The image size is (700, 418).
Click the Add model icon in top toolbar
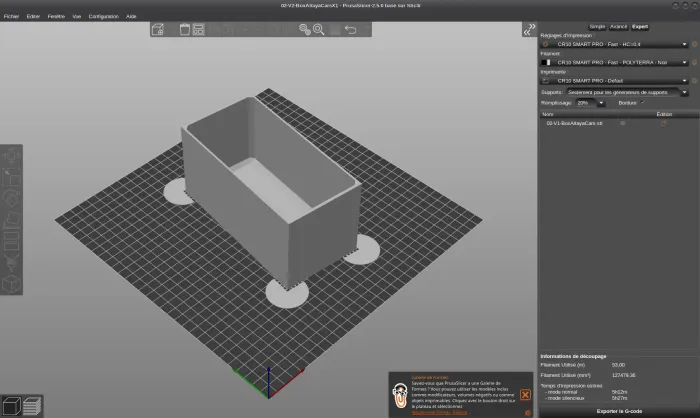pyautogui.click(x=158, y=29)
